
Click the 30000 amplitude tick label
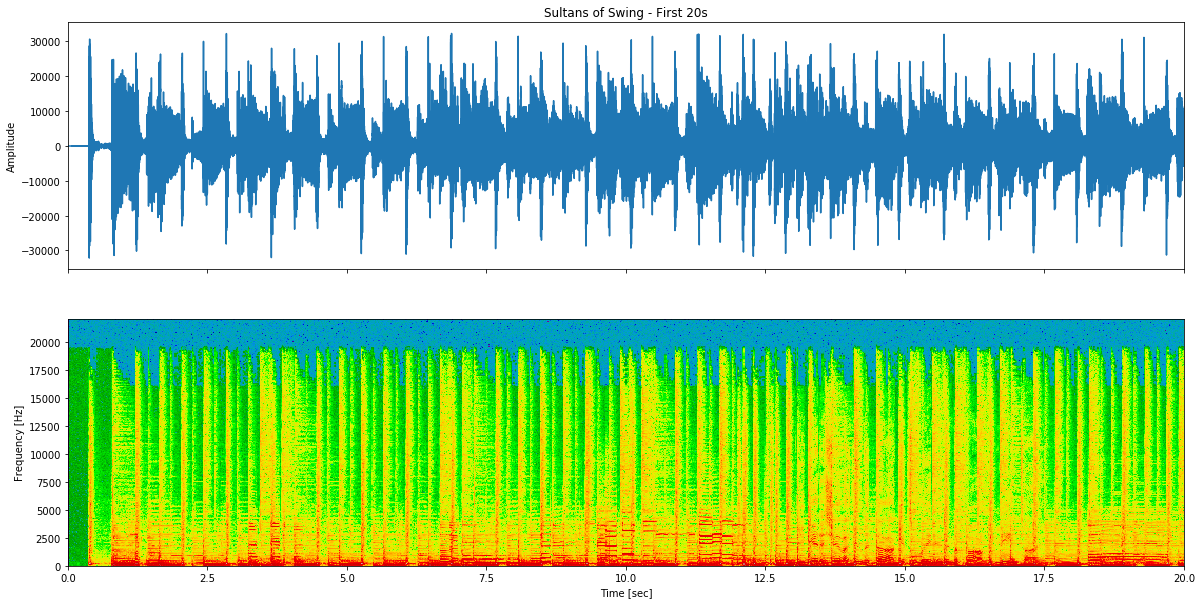(44, 42)
